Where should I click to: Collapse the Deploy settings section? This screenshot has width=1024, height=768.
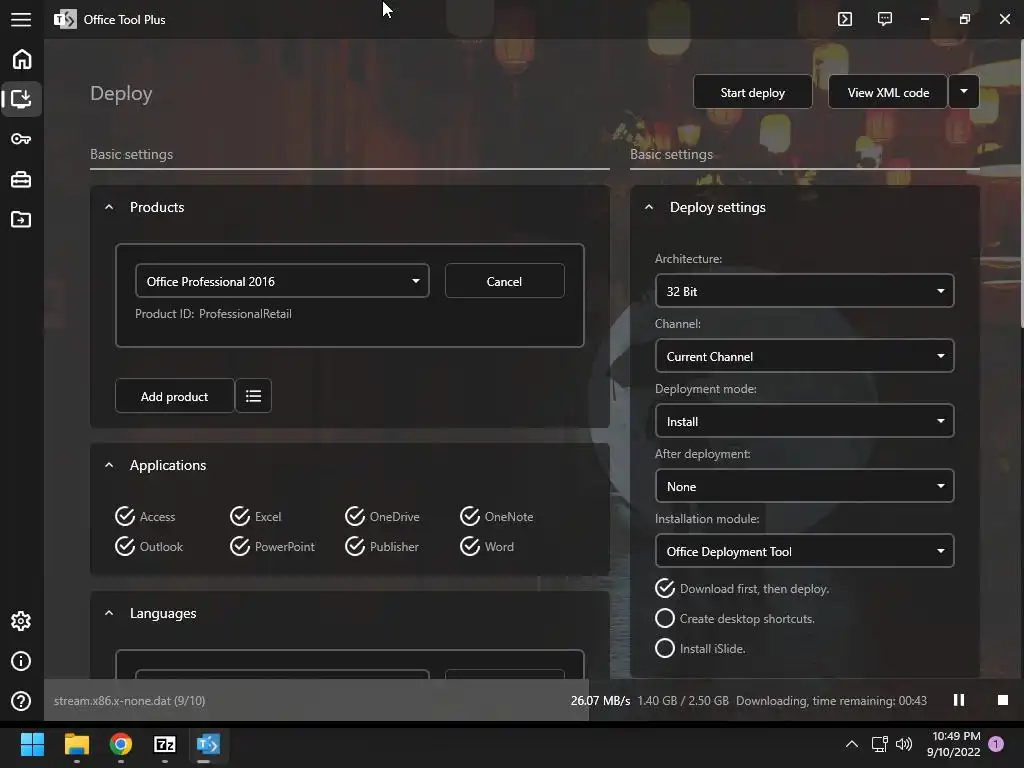[648, 207]
